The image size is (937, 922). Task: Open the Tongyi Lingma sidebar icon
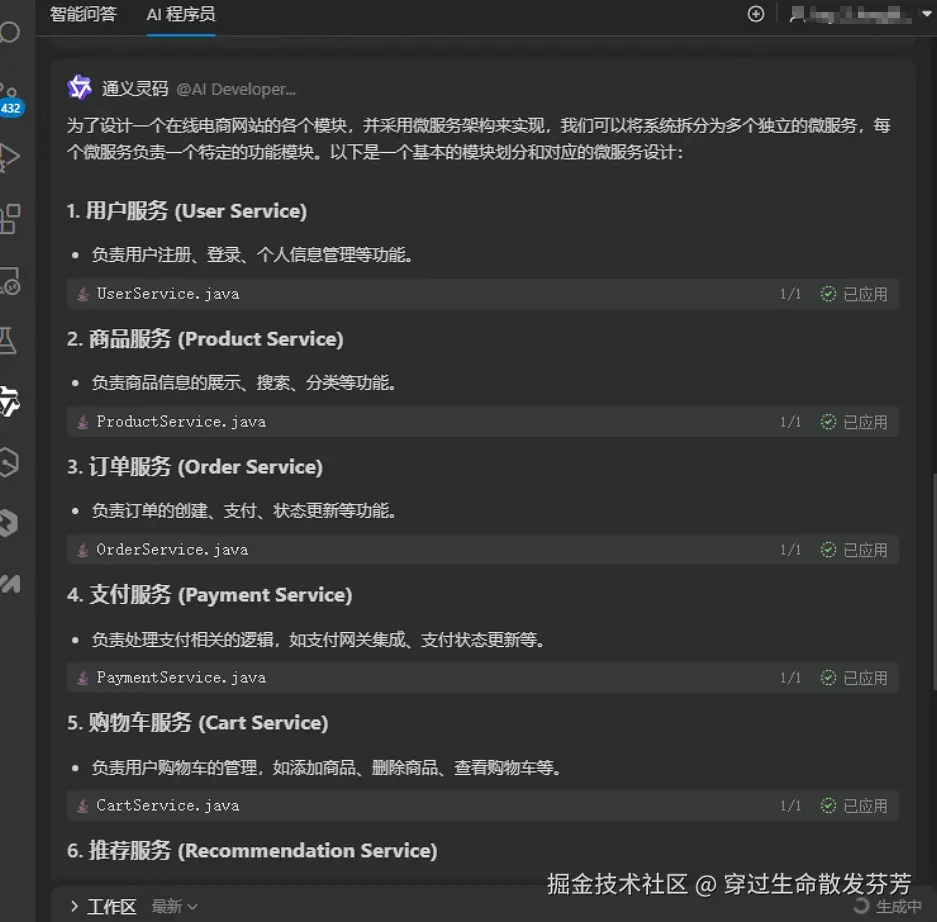[9, 401]
